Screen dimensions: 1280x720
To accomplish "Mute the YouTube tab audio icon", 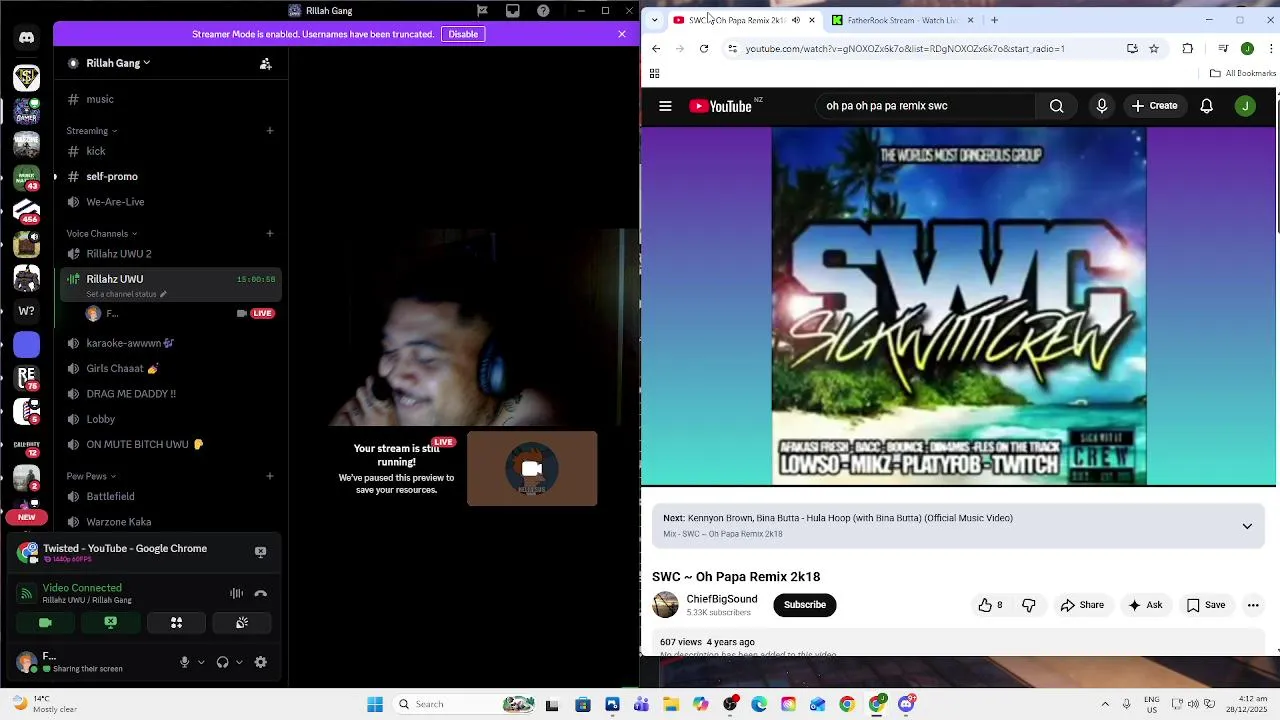I will click(x=796, y=20).
